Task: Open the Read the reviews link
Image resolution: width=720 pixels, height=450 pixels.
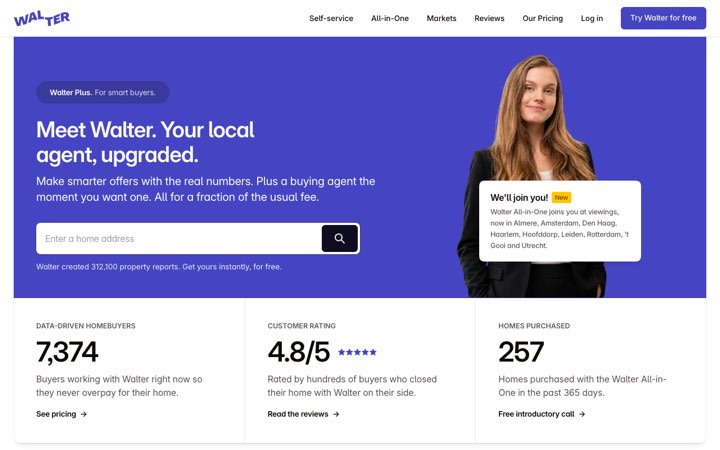Action: [x=303, y=414]
